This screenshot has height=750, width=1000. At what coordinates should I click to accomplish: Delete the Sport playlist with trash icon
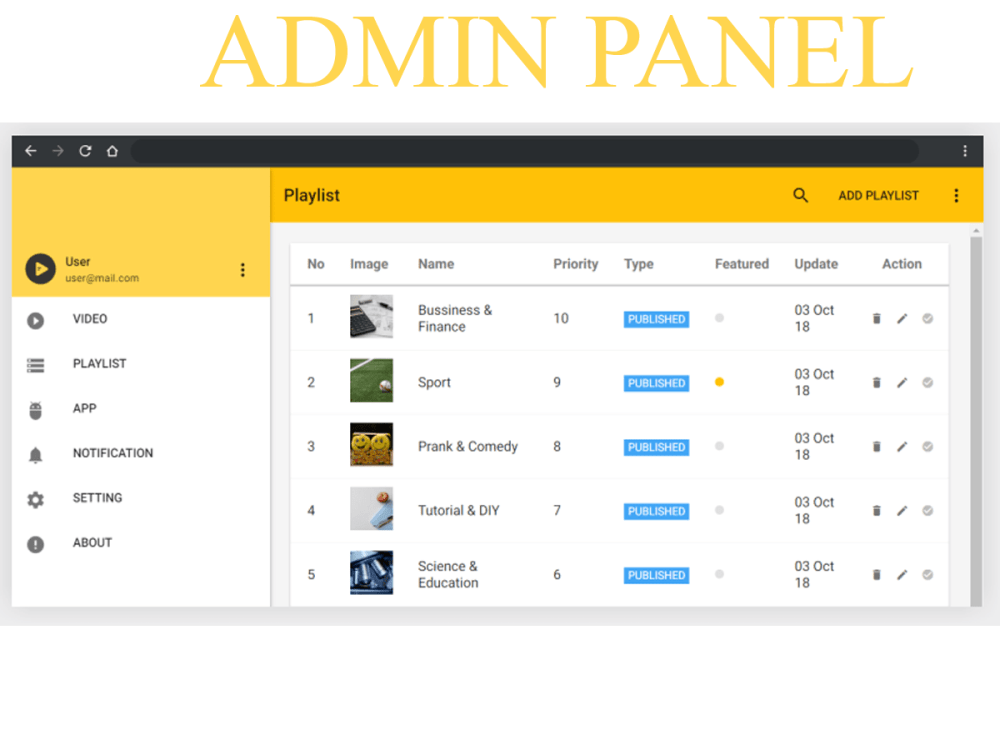[876, 382]
